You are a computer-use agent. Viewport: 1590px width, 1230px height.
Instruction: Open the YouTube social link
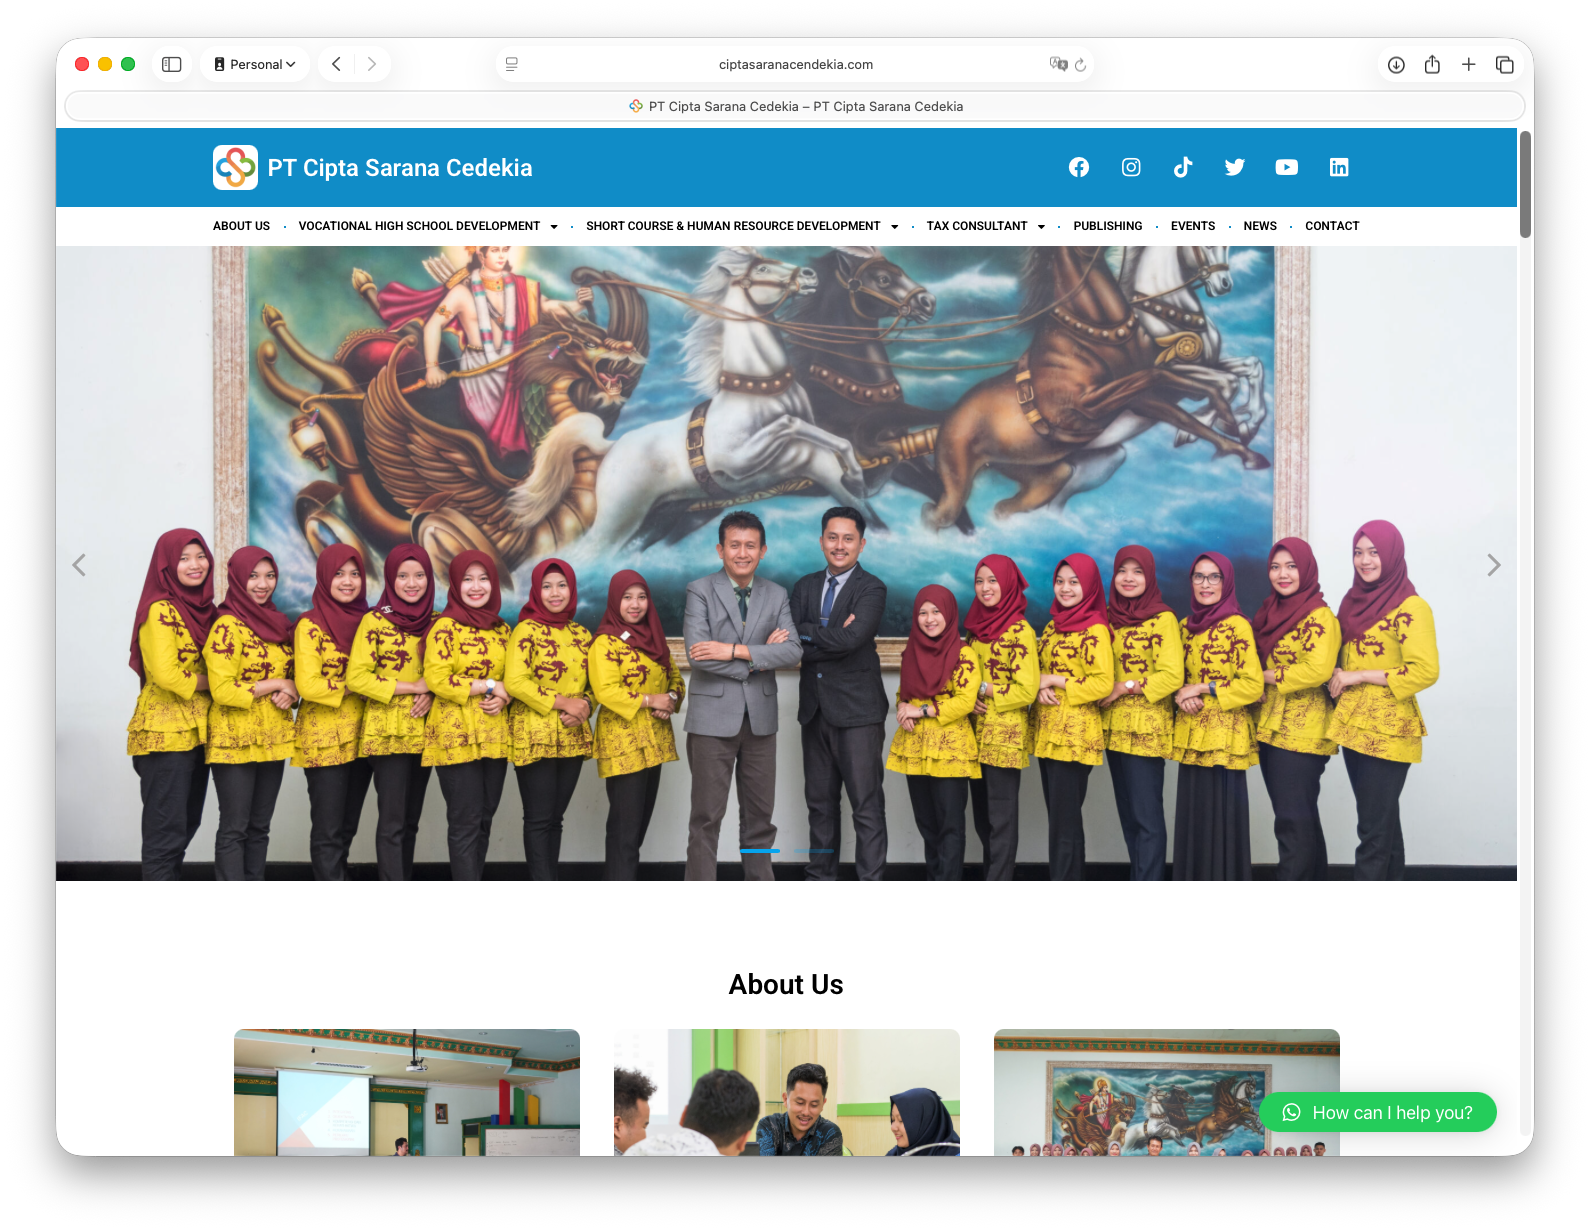[1286, 167]
